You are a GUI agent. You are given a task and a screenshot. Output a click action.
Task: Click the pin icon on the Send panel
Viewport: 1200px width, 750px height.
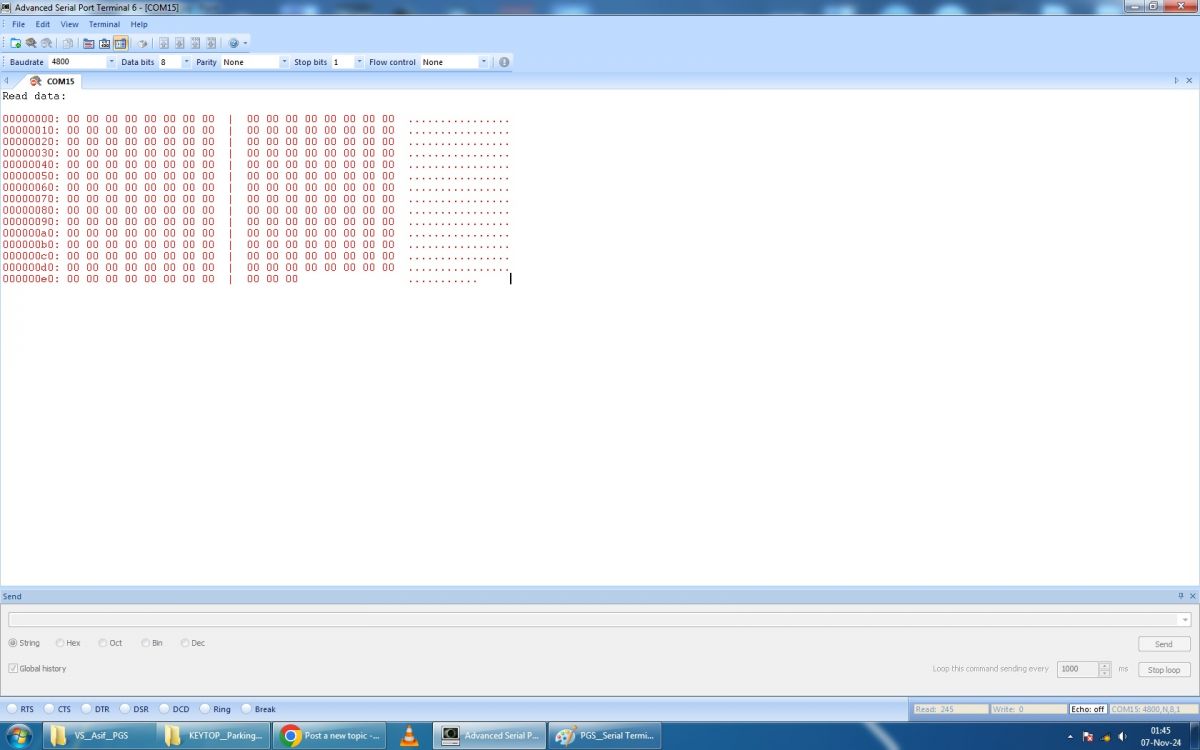[1181, 596]
